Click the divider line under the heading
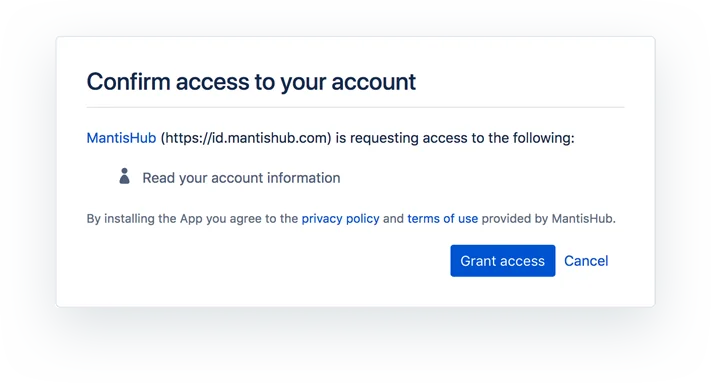The height and width of the screenshot is (383, 711). (x=356, y=107)
